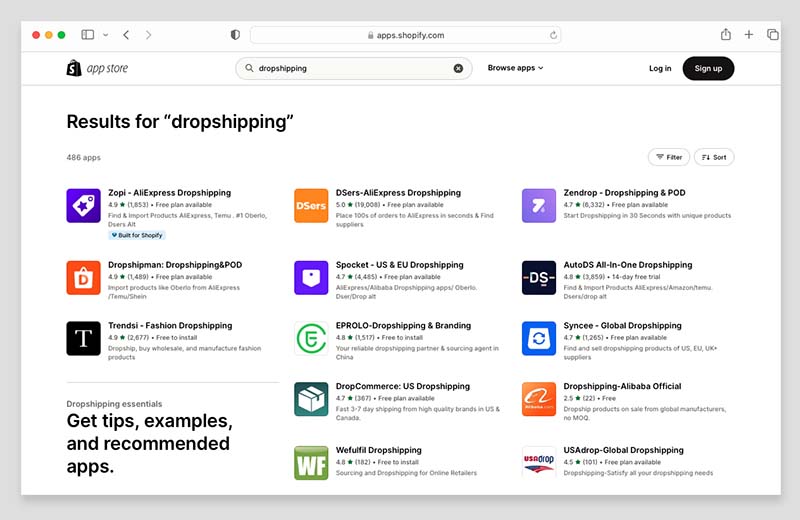Show the Safari tab overview
800x520 pixels.
click(x=772, y=35)
